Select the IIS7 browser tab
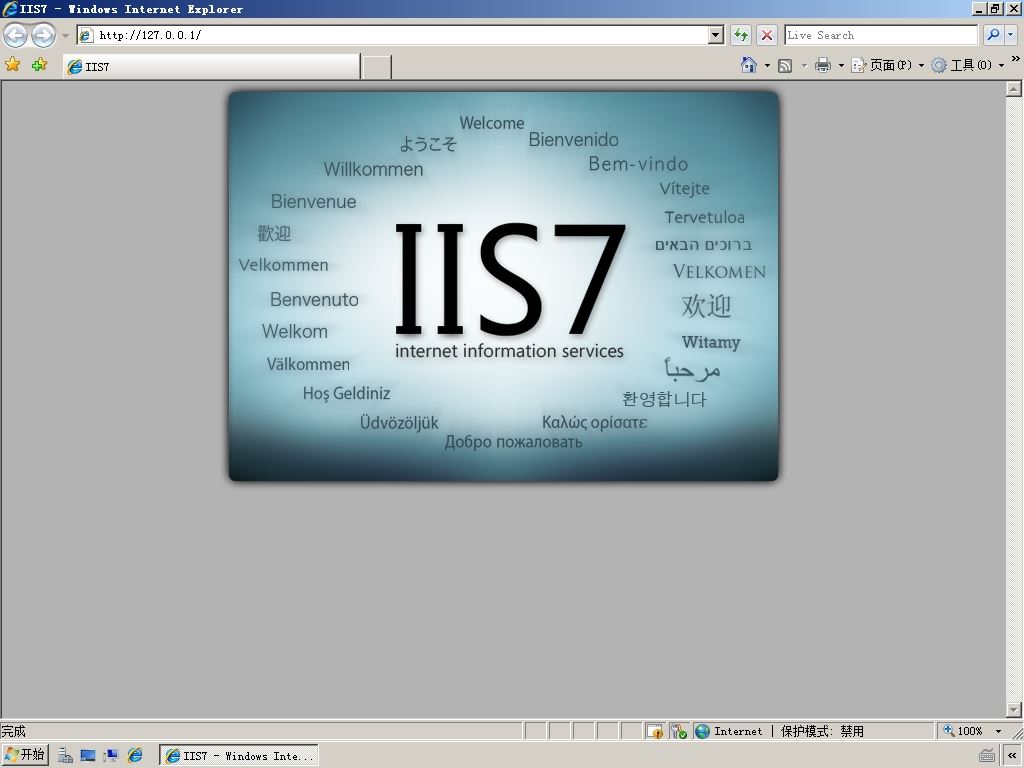This screenshot has width=1024, height=768. point(212,67)
